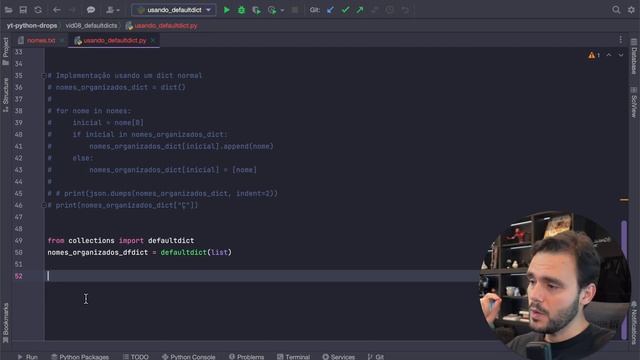The width and height of the screenshot is (640, 360).
Task: Open SciView tool window
Action: [634, 102]
